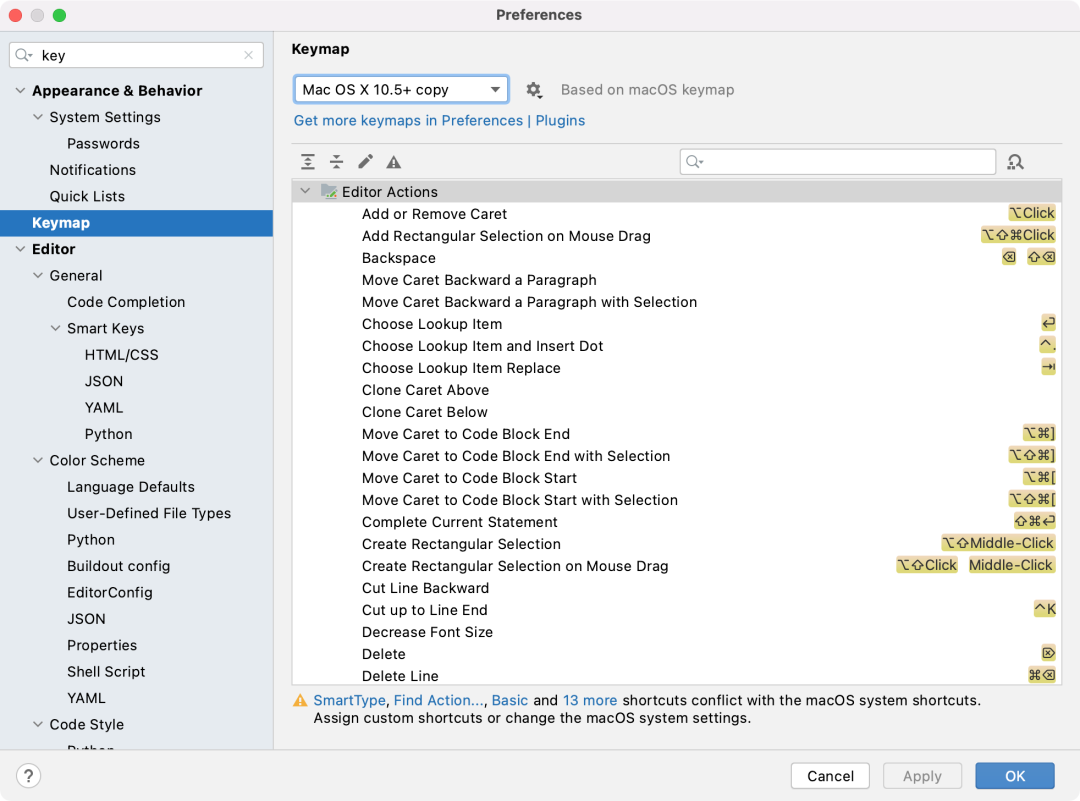Click the magnifier icon in sidebar search
This screenshot has height=801, width=1080.
pyautogui.click(x=23, y=55)
